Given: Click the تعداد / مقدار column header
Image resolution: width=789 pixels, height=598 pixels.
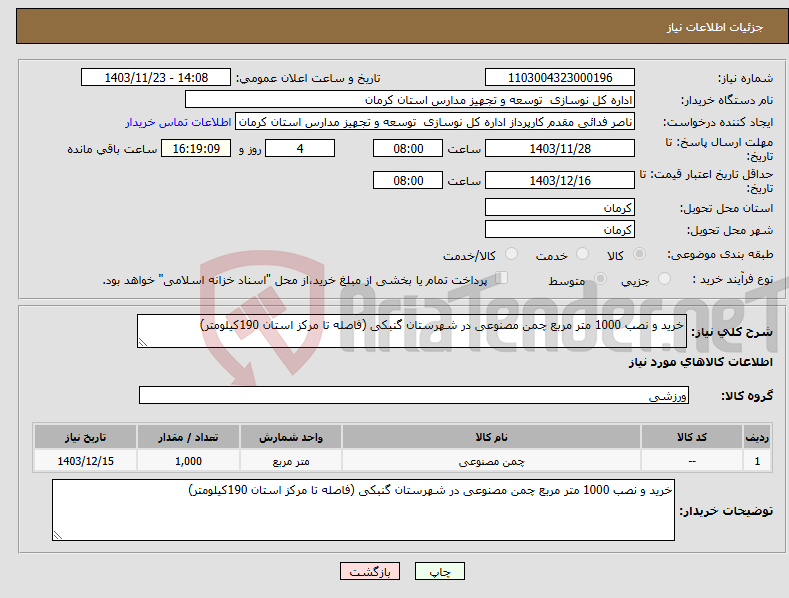Looking at the screenshot, I should pyautogui.click(x=188, y=437).
